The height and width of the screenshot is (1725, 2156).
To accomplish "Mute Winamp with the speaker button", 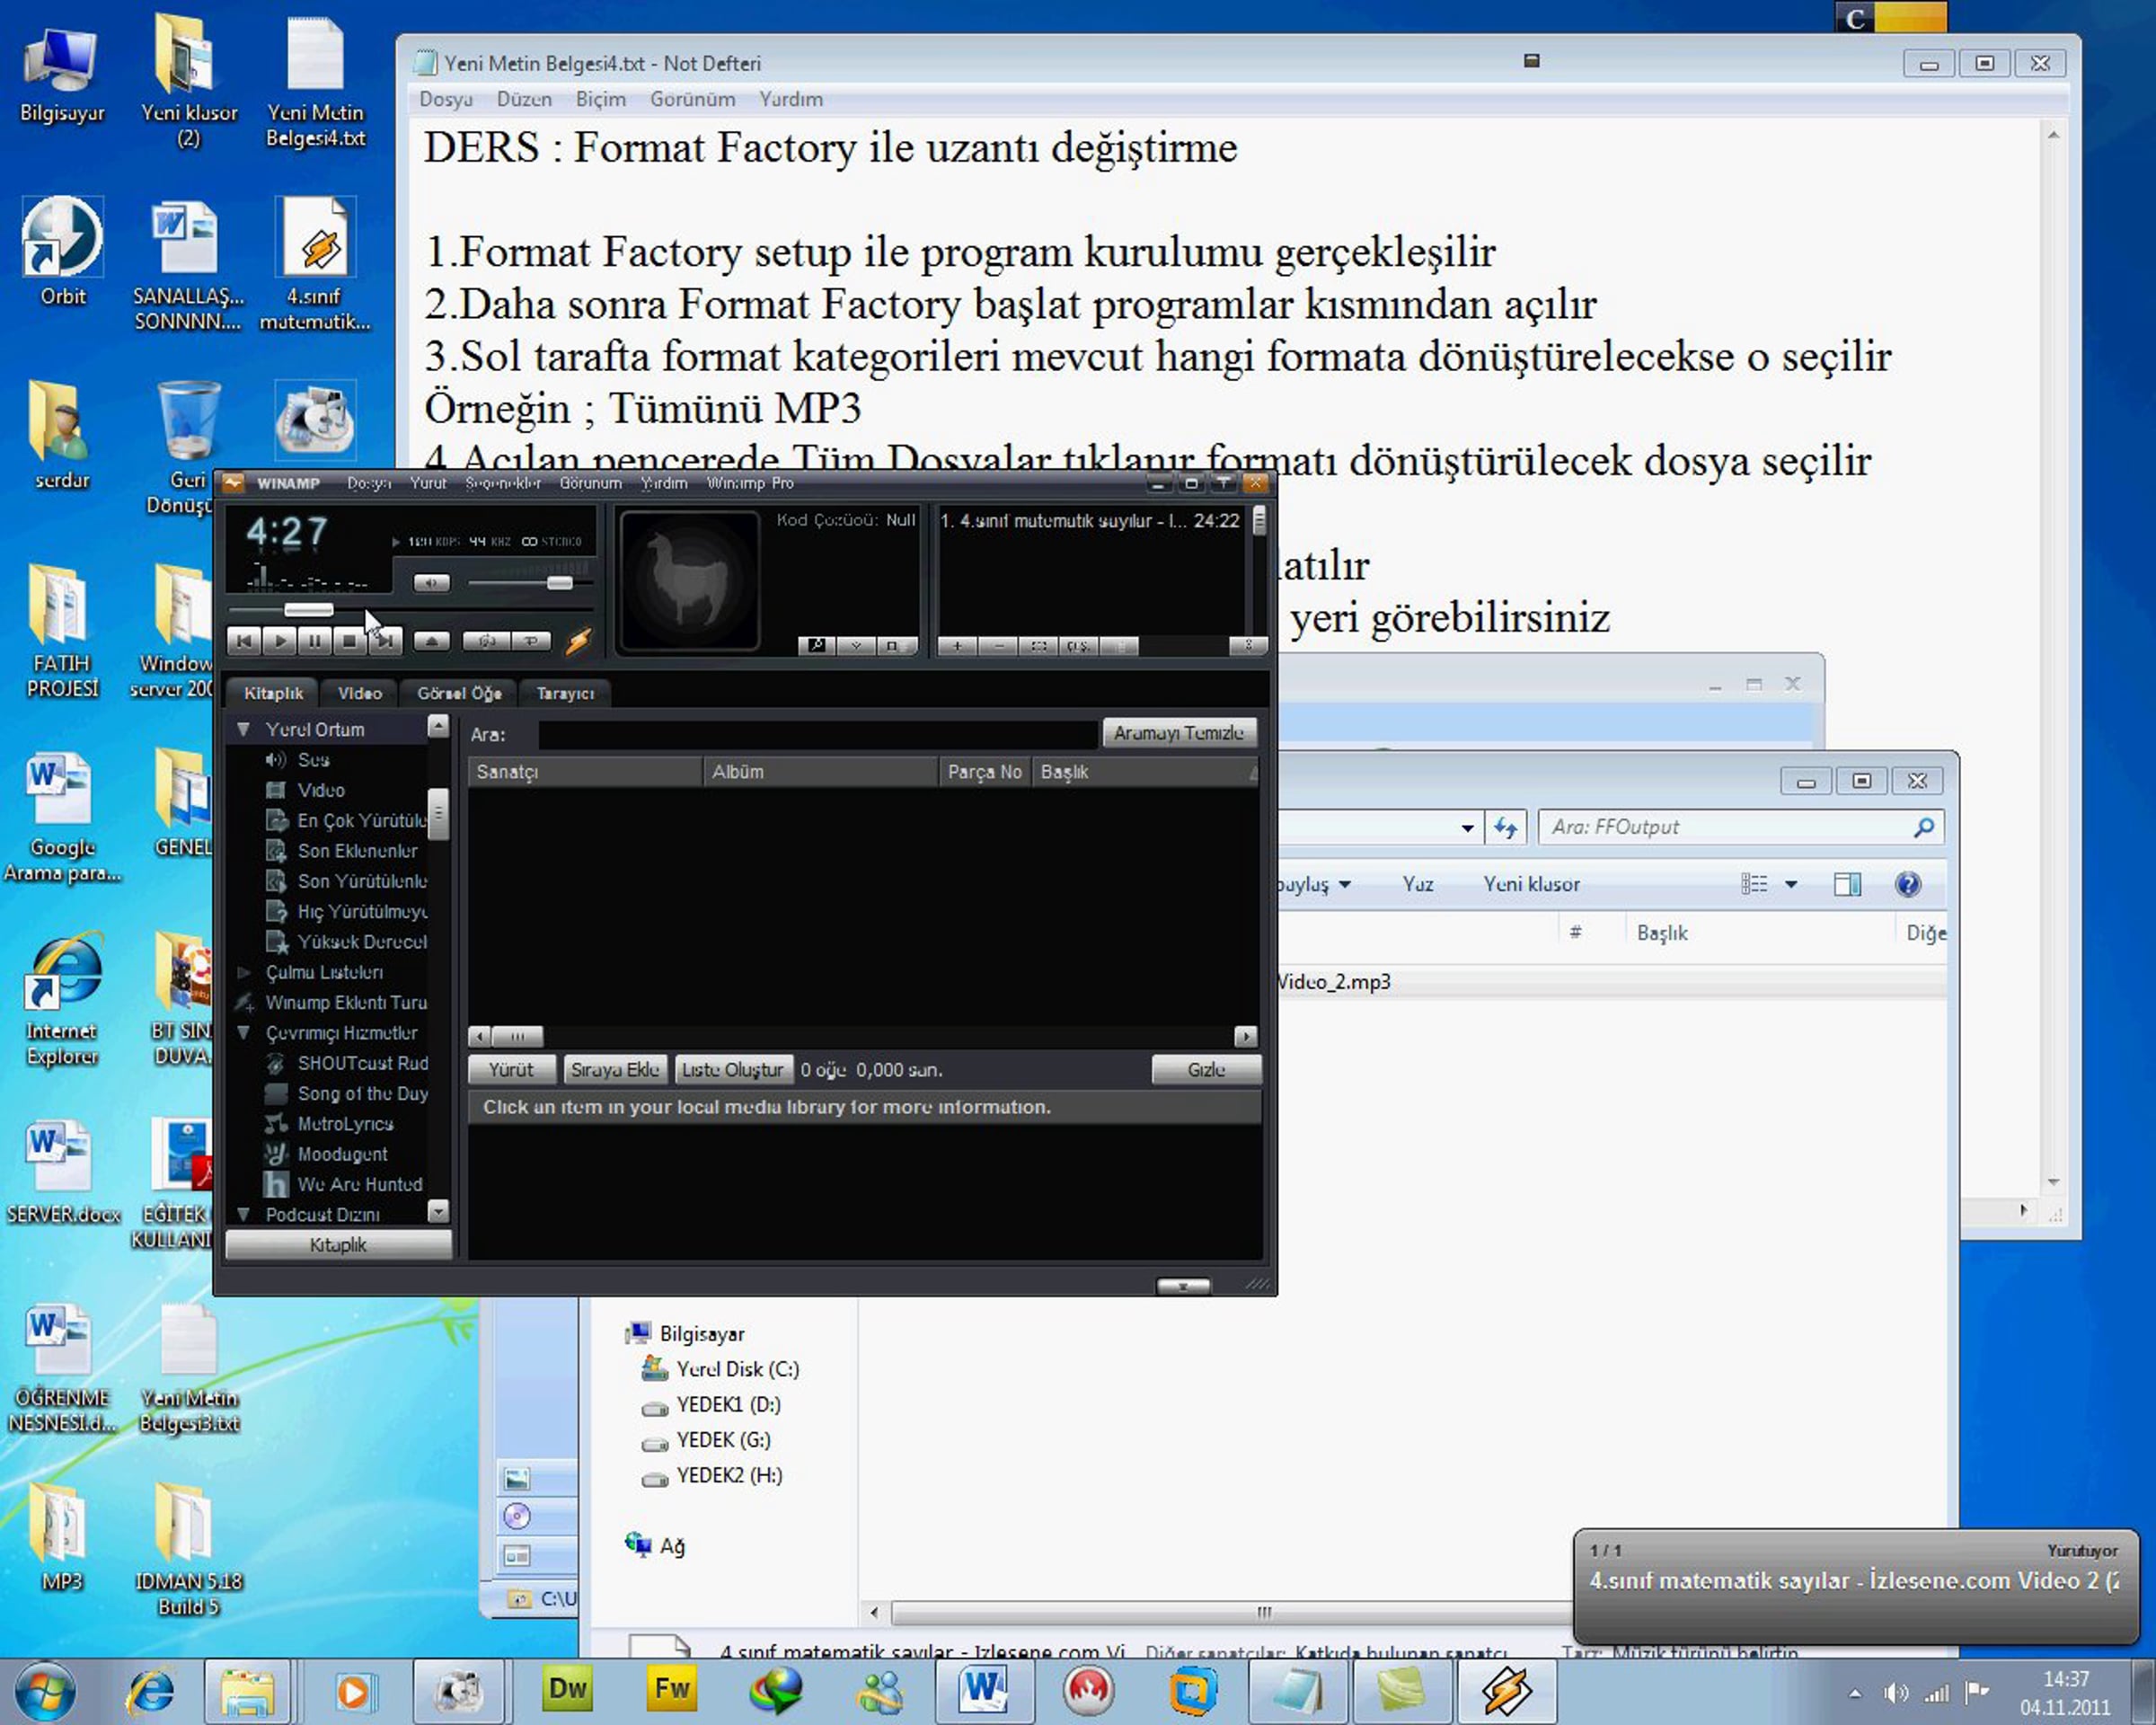I will pos(431,582).
